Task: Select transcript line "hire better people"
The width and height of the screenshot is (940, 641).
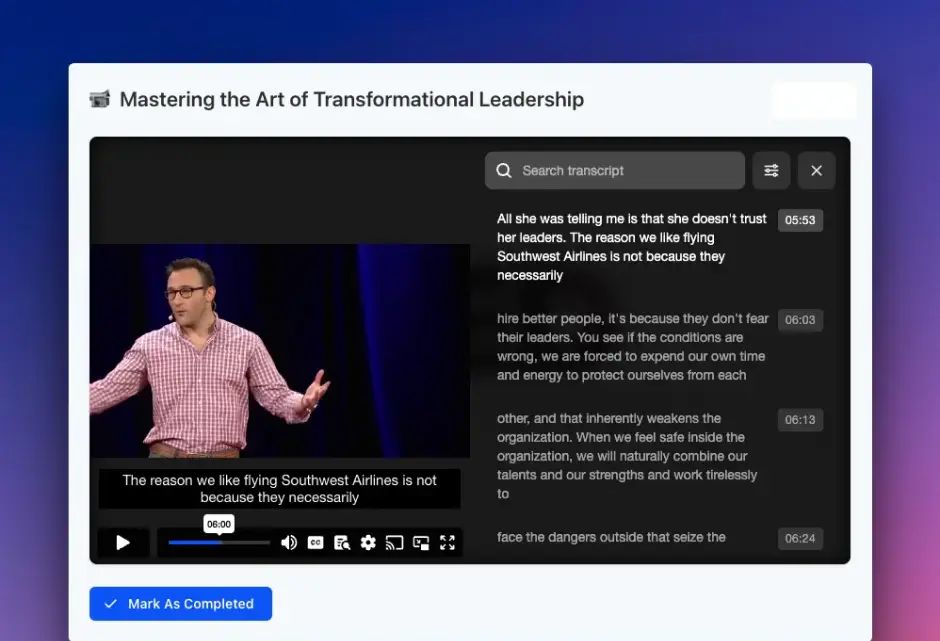Action: [632, 347]
